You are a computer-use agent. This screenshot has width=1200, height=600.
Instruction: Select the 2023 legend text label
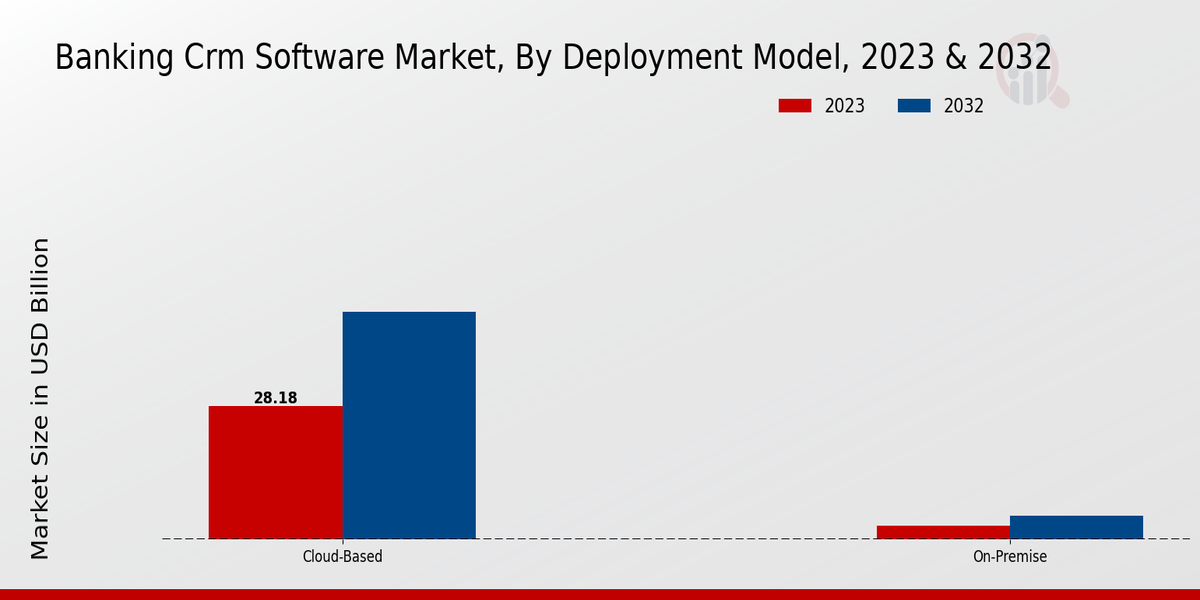tap(845, 106)
